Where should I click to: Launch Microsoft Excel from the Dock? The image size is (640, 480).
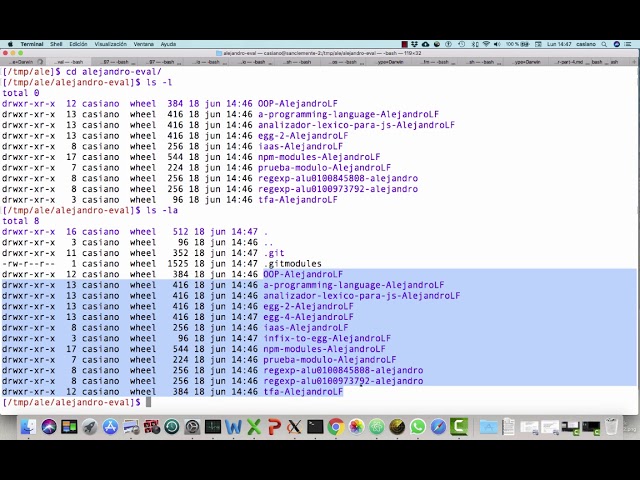[254, 427]
